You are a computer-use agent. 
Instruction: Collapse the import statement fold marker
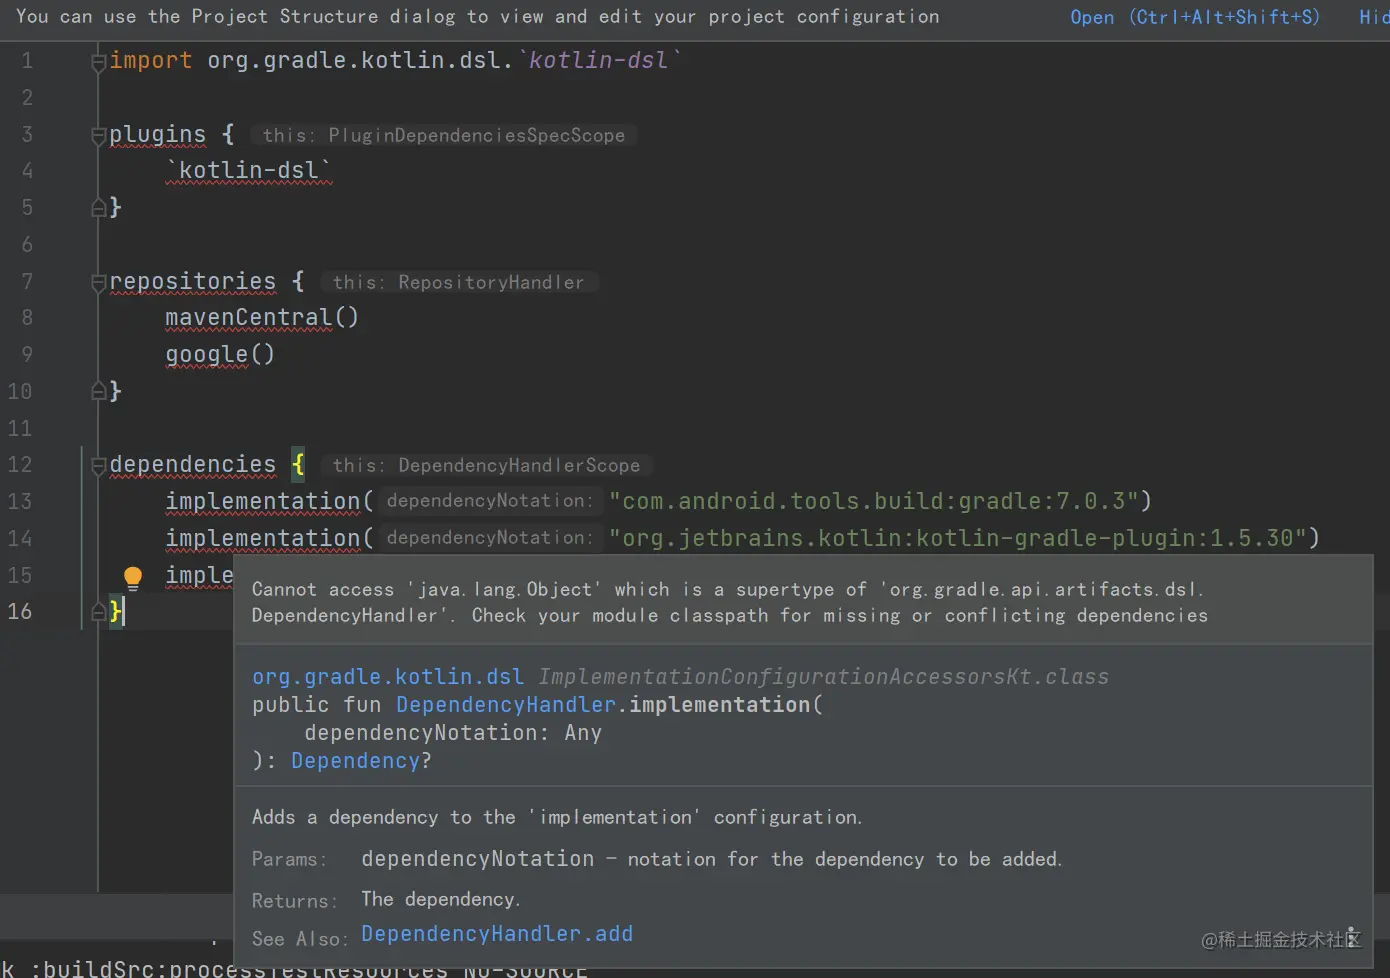tap(98, 62)
